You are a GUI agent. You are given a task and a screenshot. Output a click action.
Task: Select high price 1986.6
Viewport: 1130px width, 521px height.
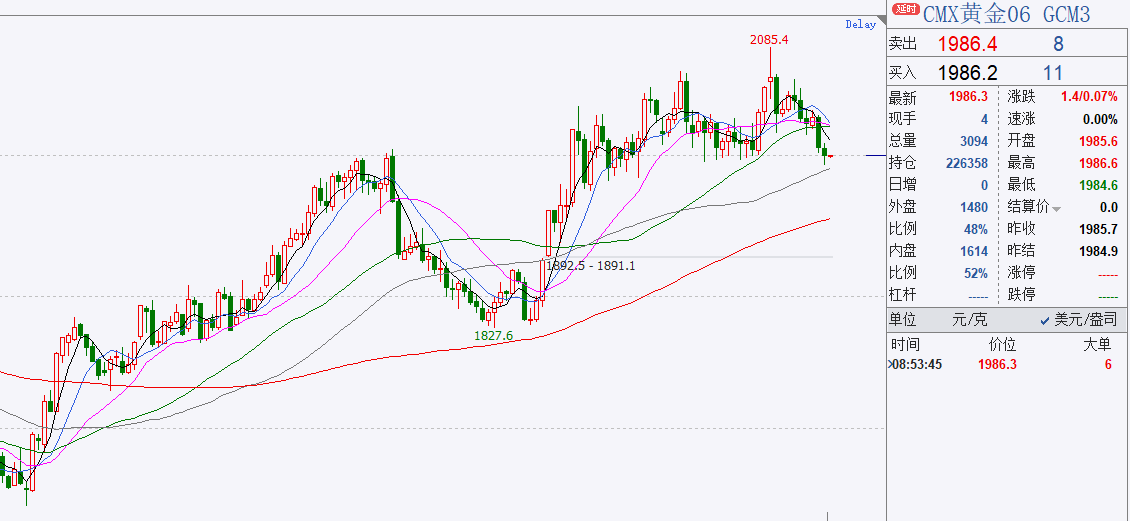[1098, 164]
